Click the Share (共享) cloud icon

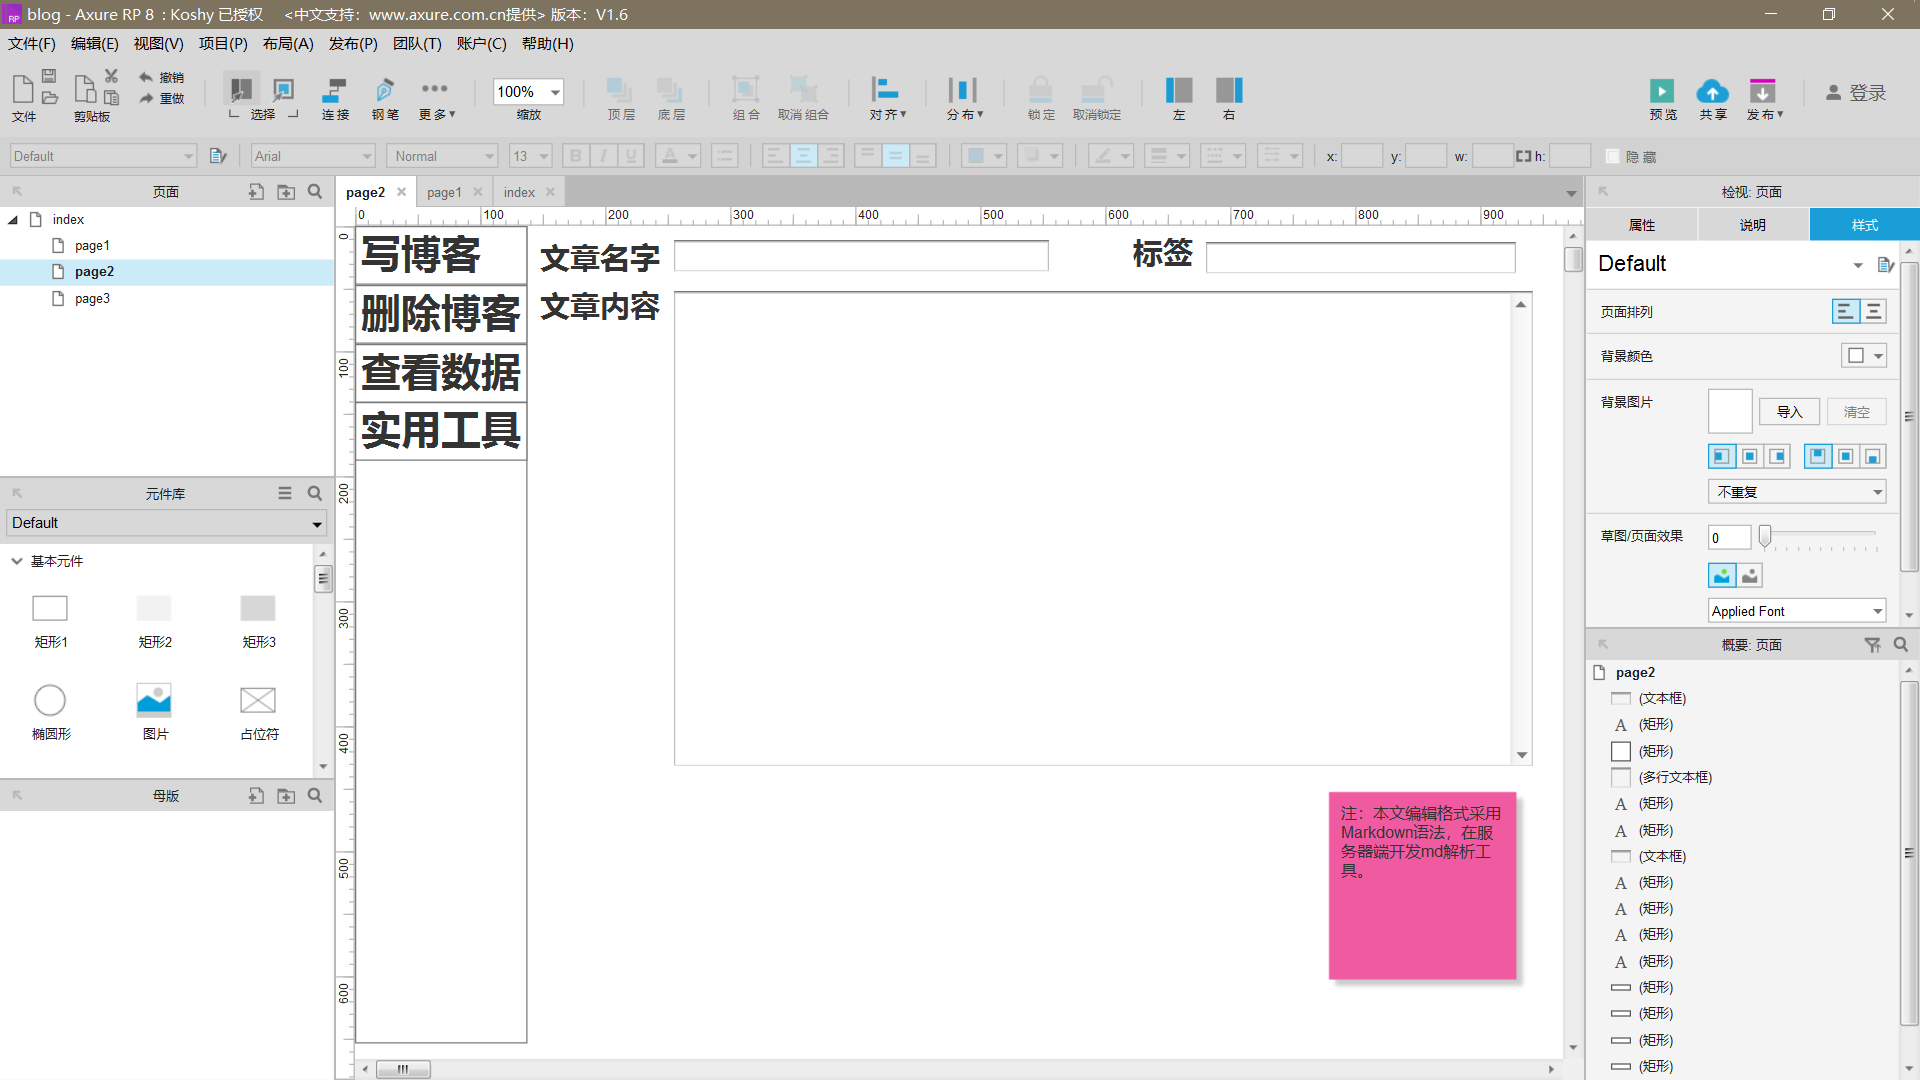(1712, 92)
